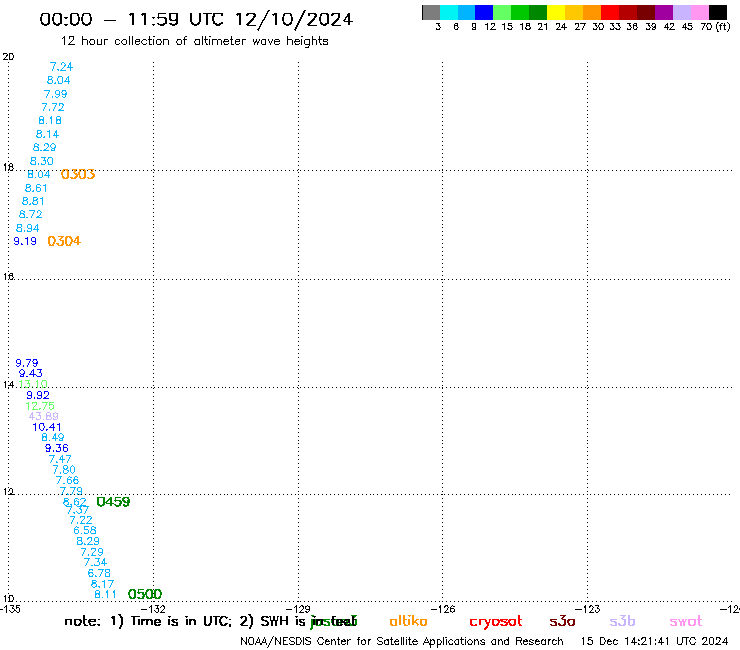Click the reading 8.49

point(53,438)
